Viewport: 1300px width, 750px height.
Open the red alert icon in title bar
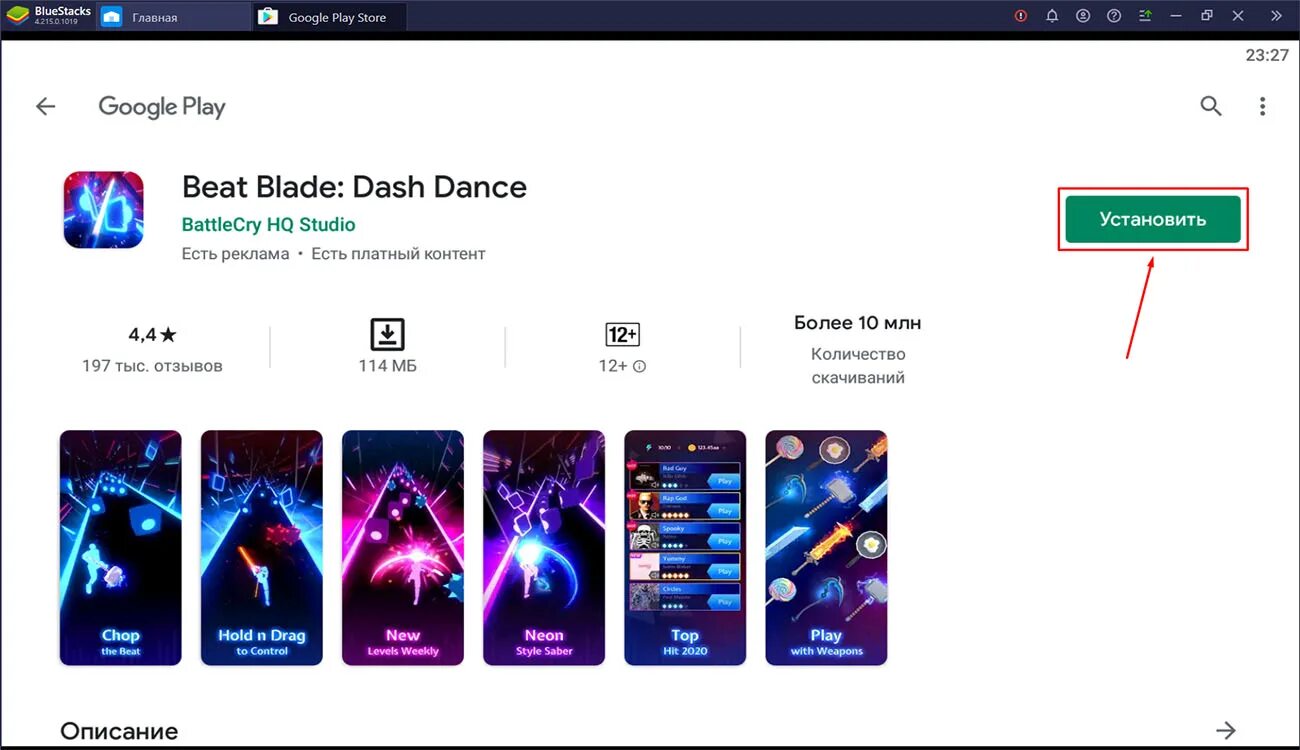click(x=1021, y=16)
